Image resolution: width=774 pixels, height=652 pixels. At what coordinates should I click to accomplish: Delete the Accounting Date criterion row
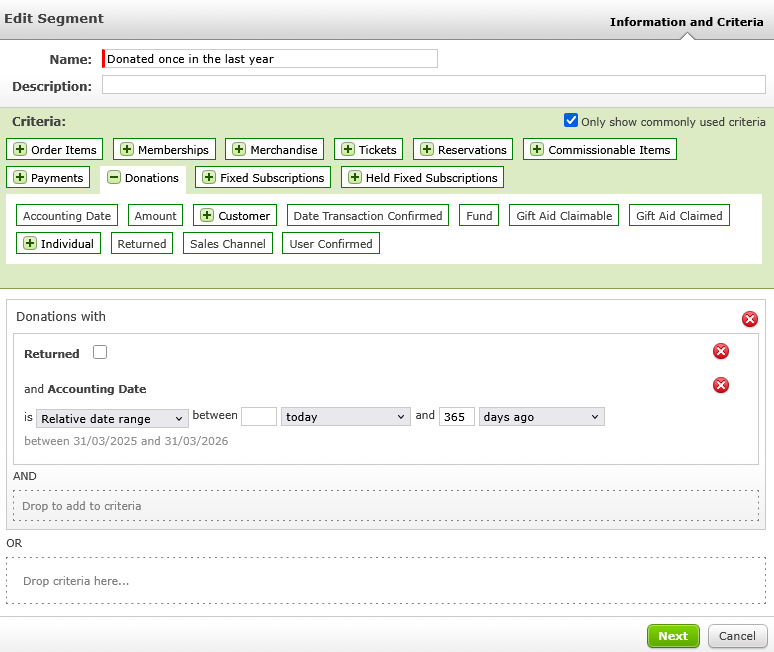[x=720, y=385]
